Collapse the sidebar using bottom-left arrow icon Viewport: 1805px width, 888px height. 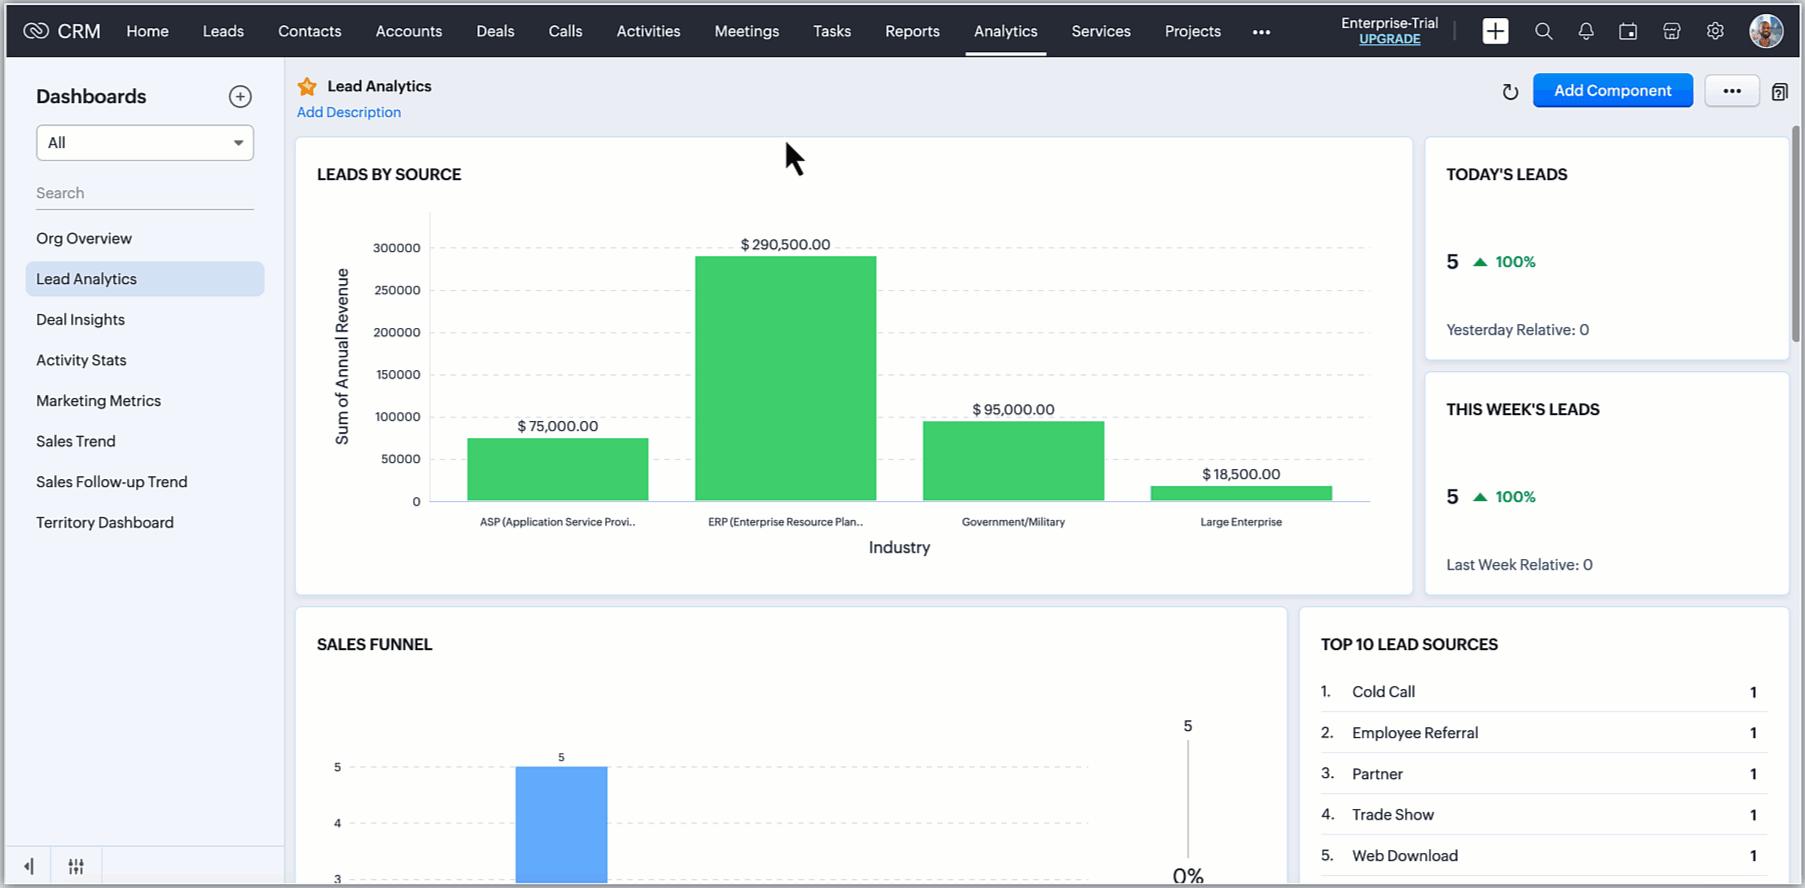click(29, 866)
